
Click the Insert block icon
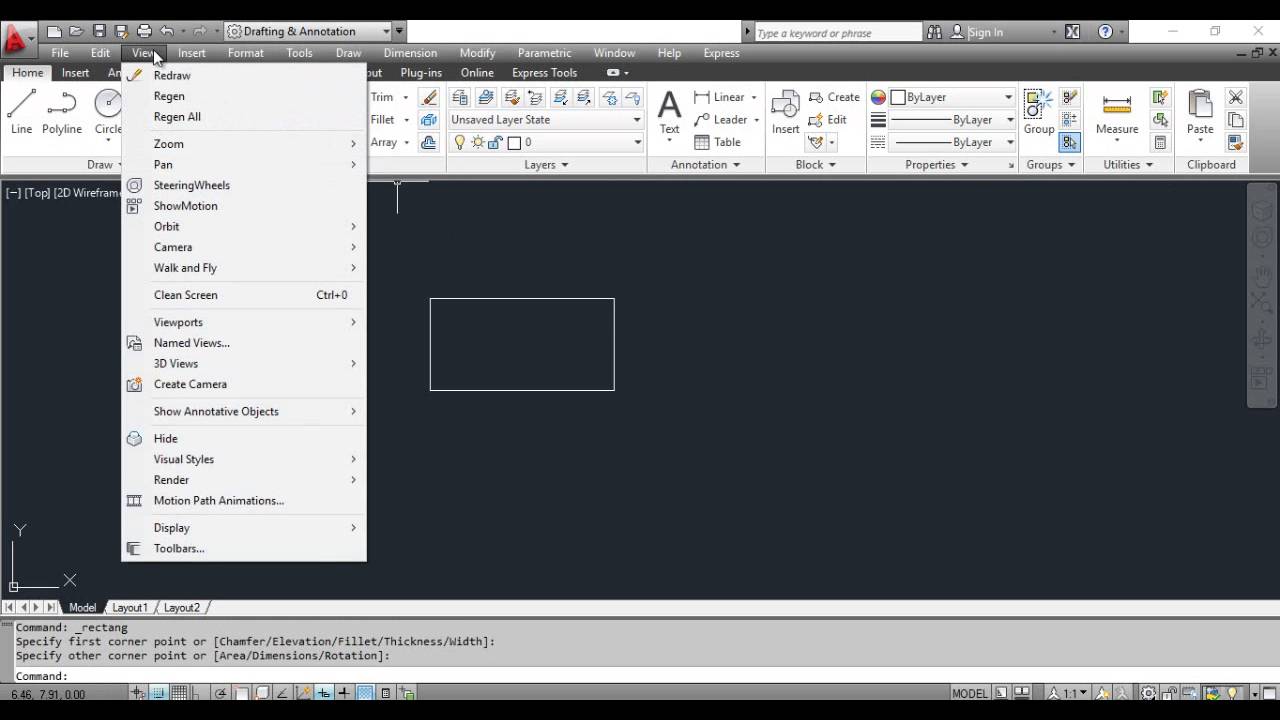785,112
